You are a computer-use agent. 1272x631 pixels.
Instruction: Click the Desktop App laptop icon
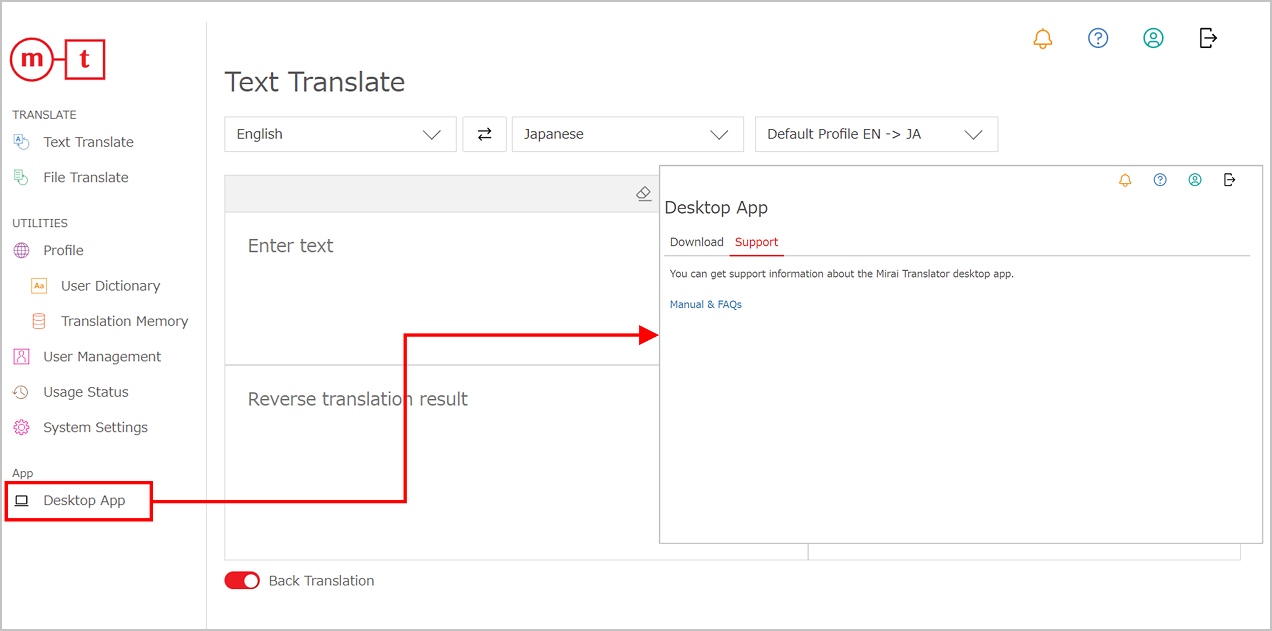[22, 500]
